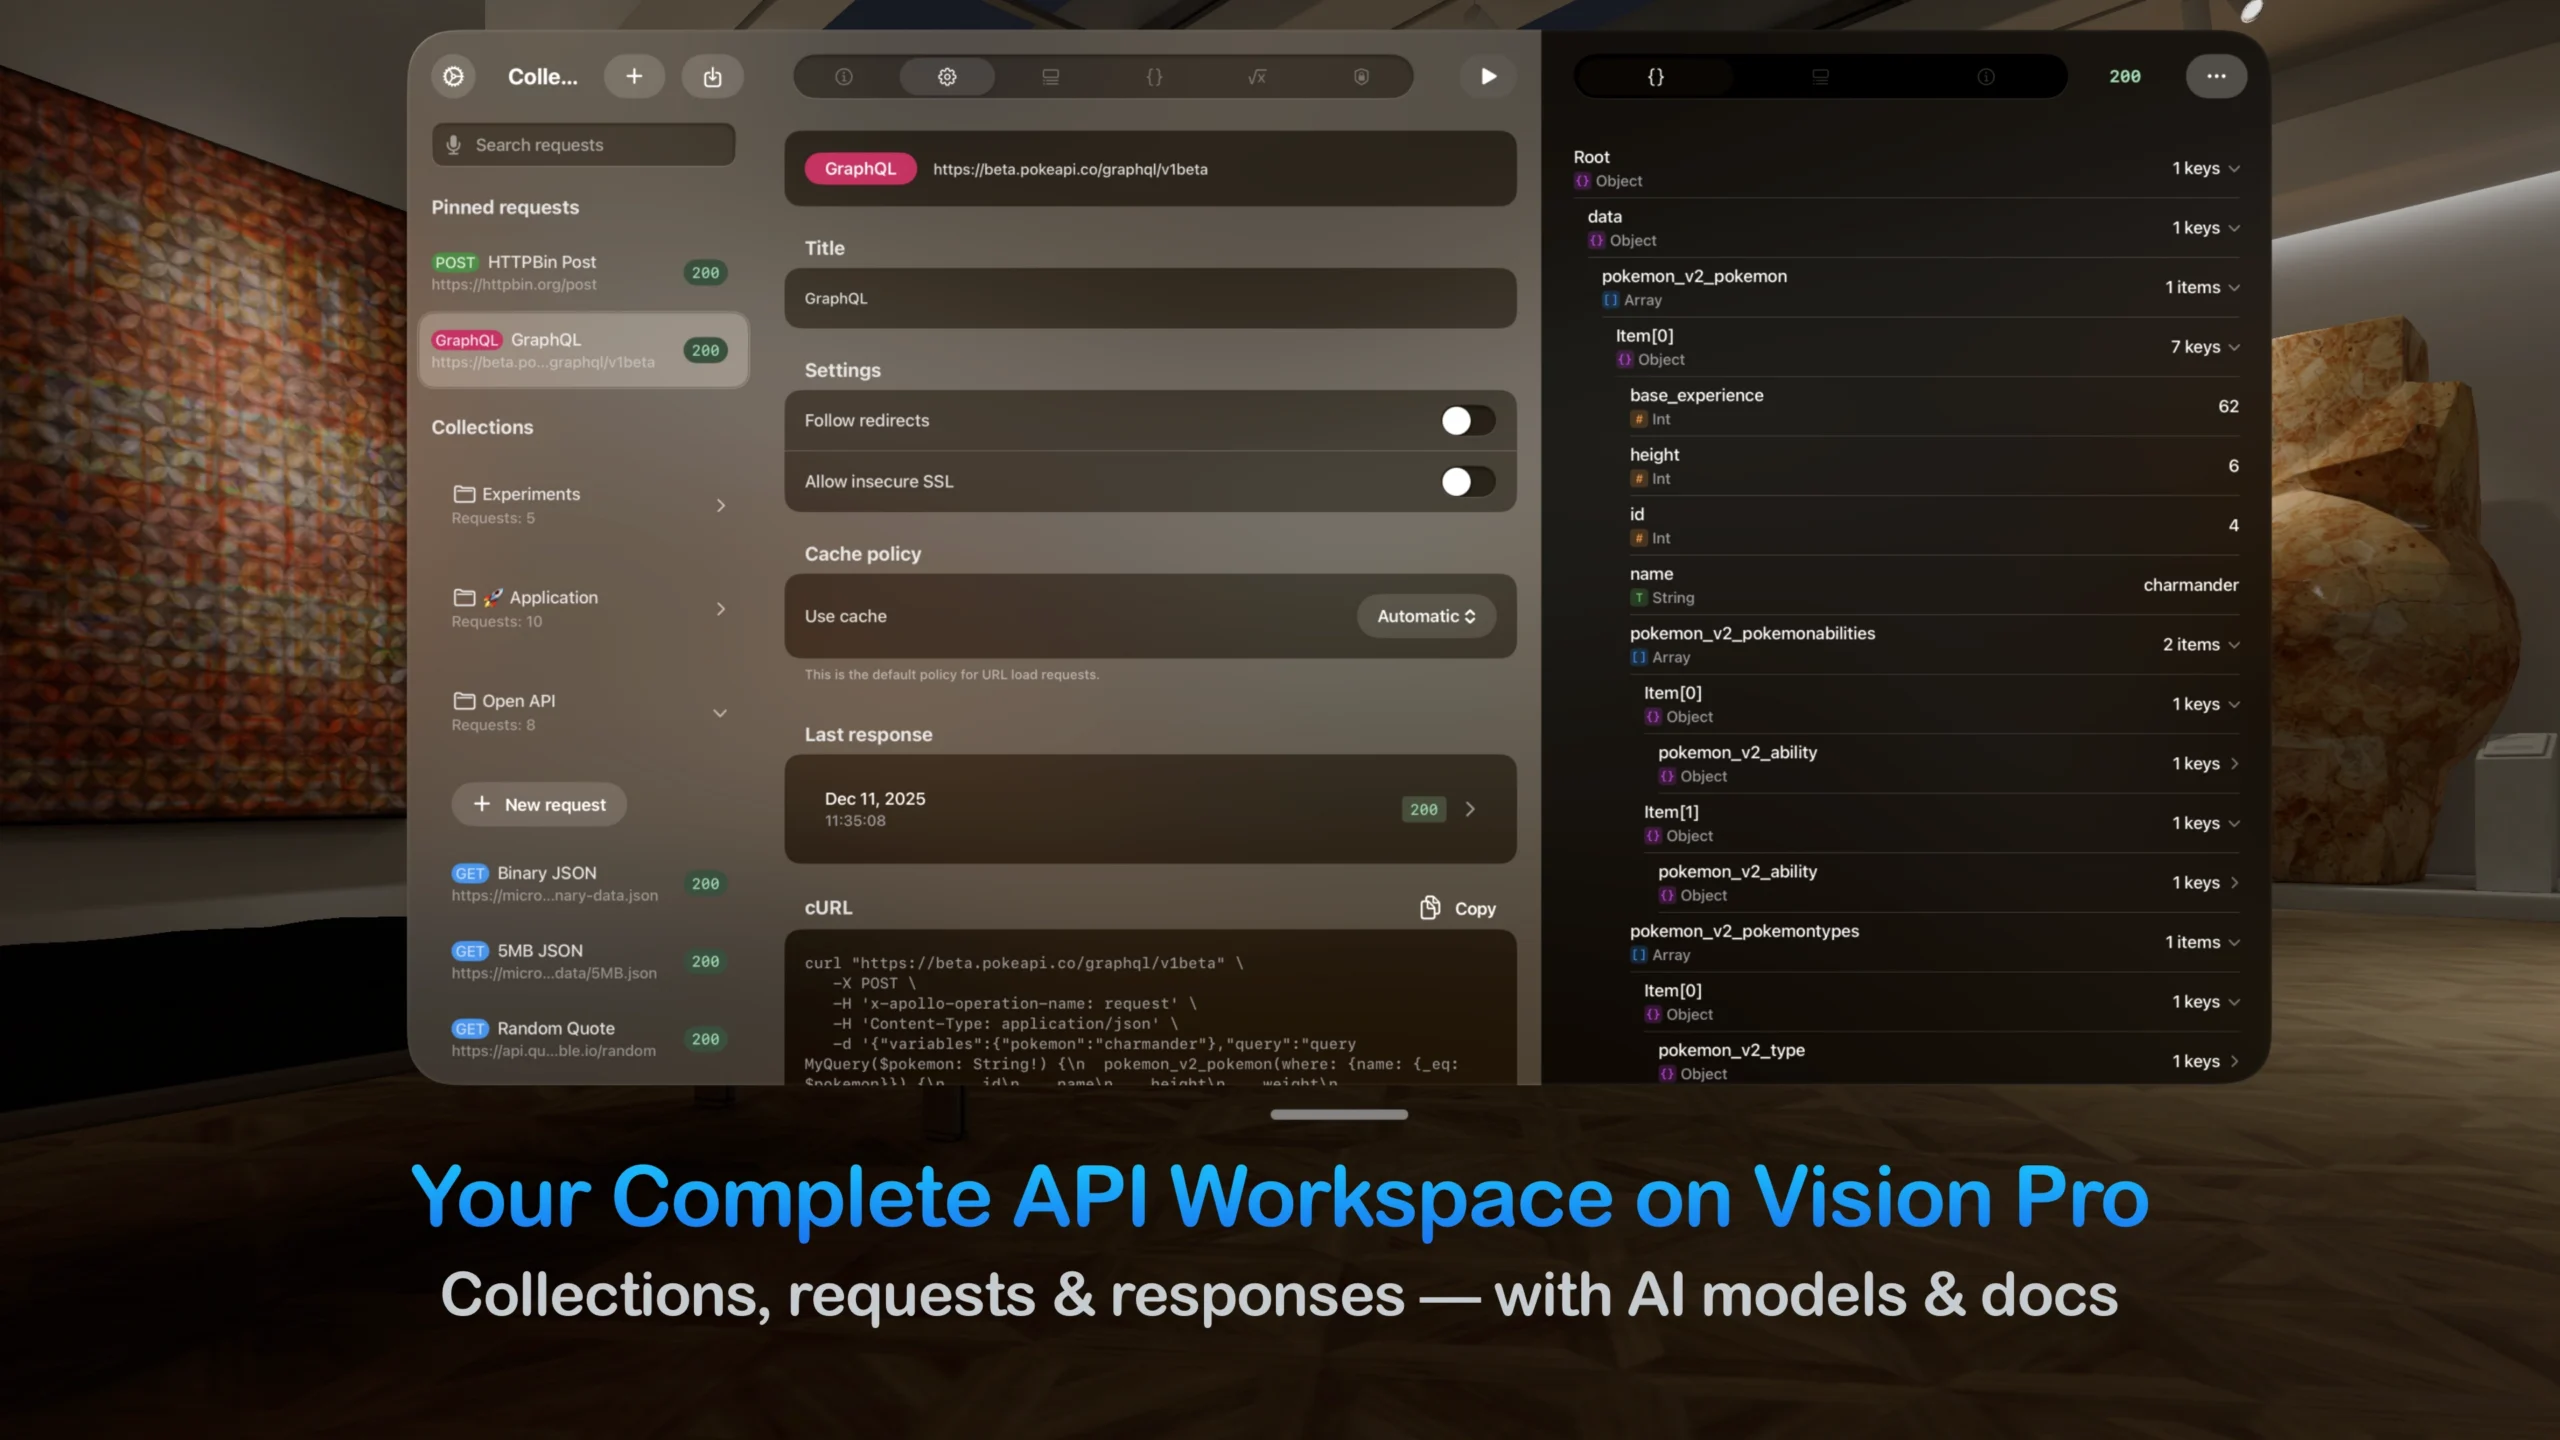Image resolution: width=2560 pixels, height=1440 pixels.
Task: Start voice search with the microphone icon
Action: coord(456,144)
